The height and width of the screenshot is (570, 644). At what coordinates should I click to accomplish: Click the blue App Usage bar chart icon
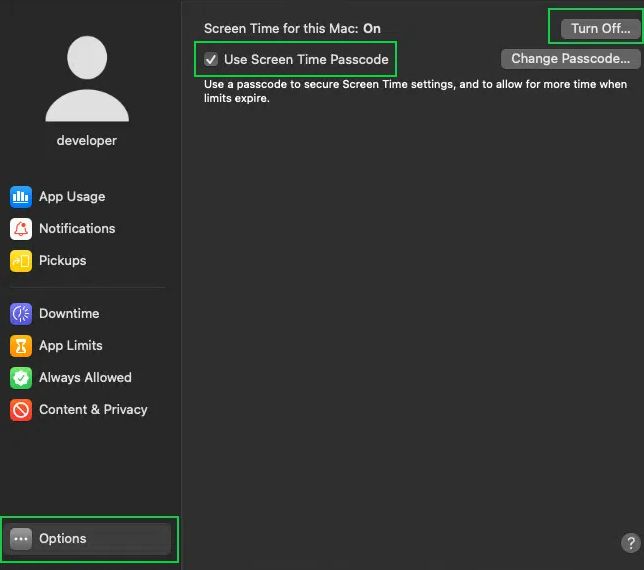point(21,197)
